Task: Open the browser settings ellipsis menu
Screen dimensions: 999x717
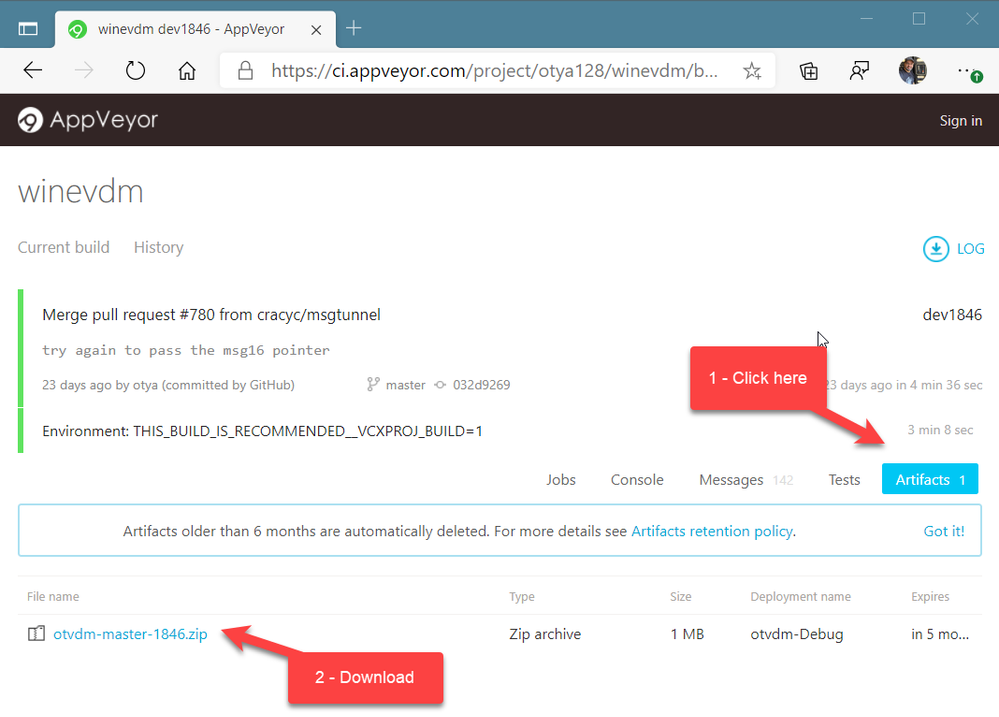Action: 968,71
